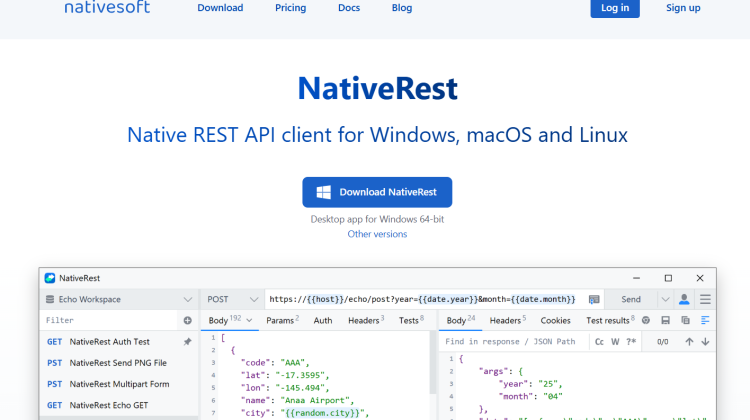Switch to the request Headers tab with 3

366,320
